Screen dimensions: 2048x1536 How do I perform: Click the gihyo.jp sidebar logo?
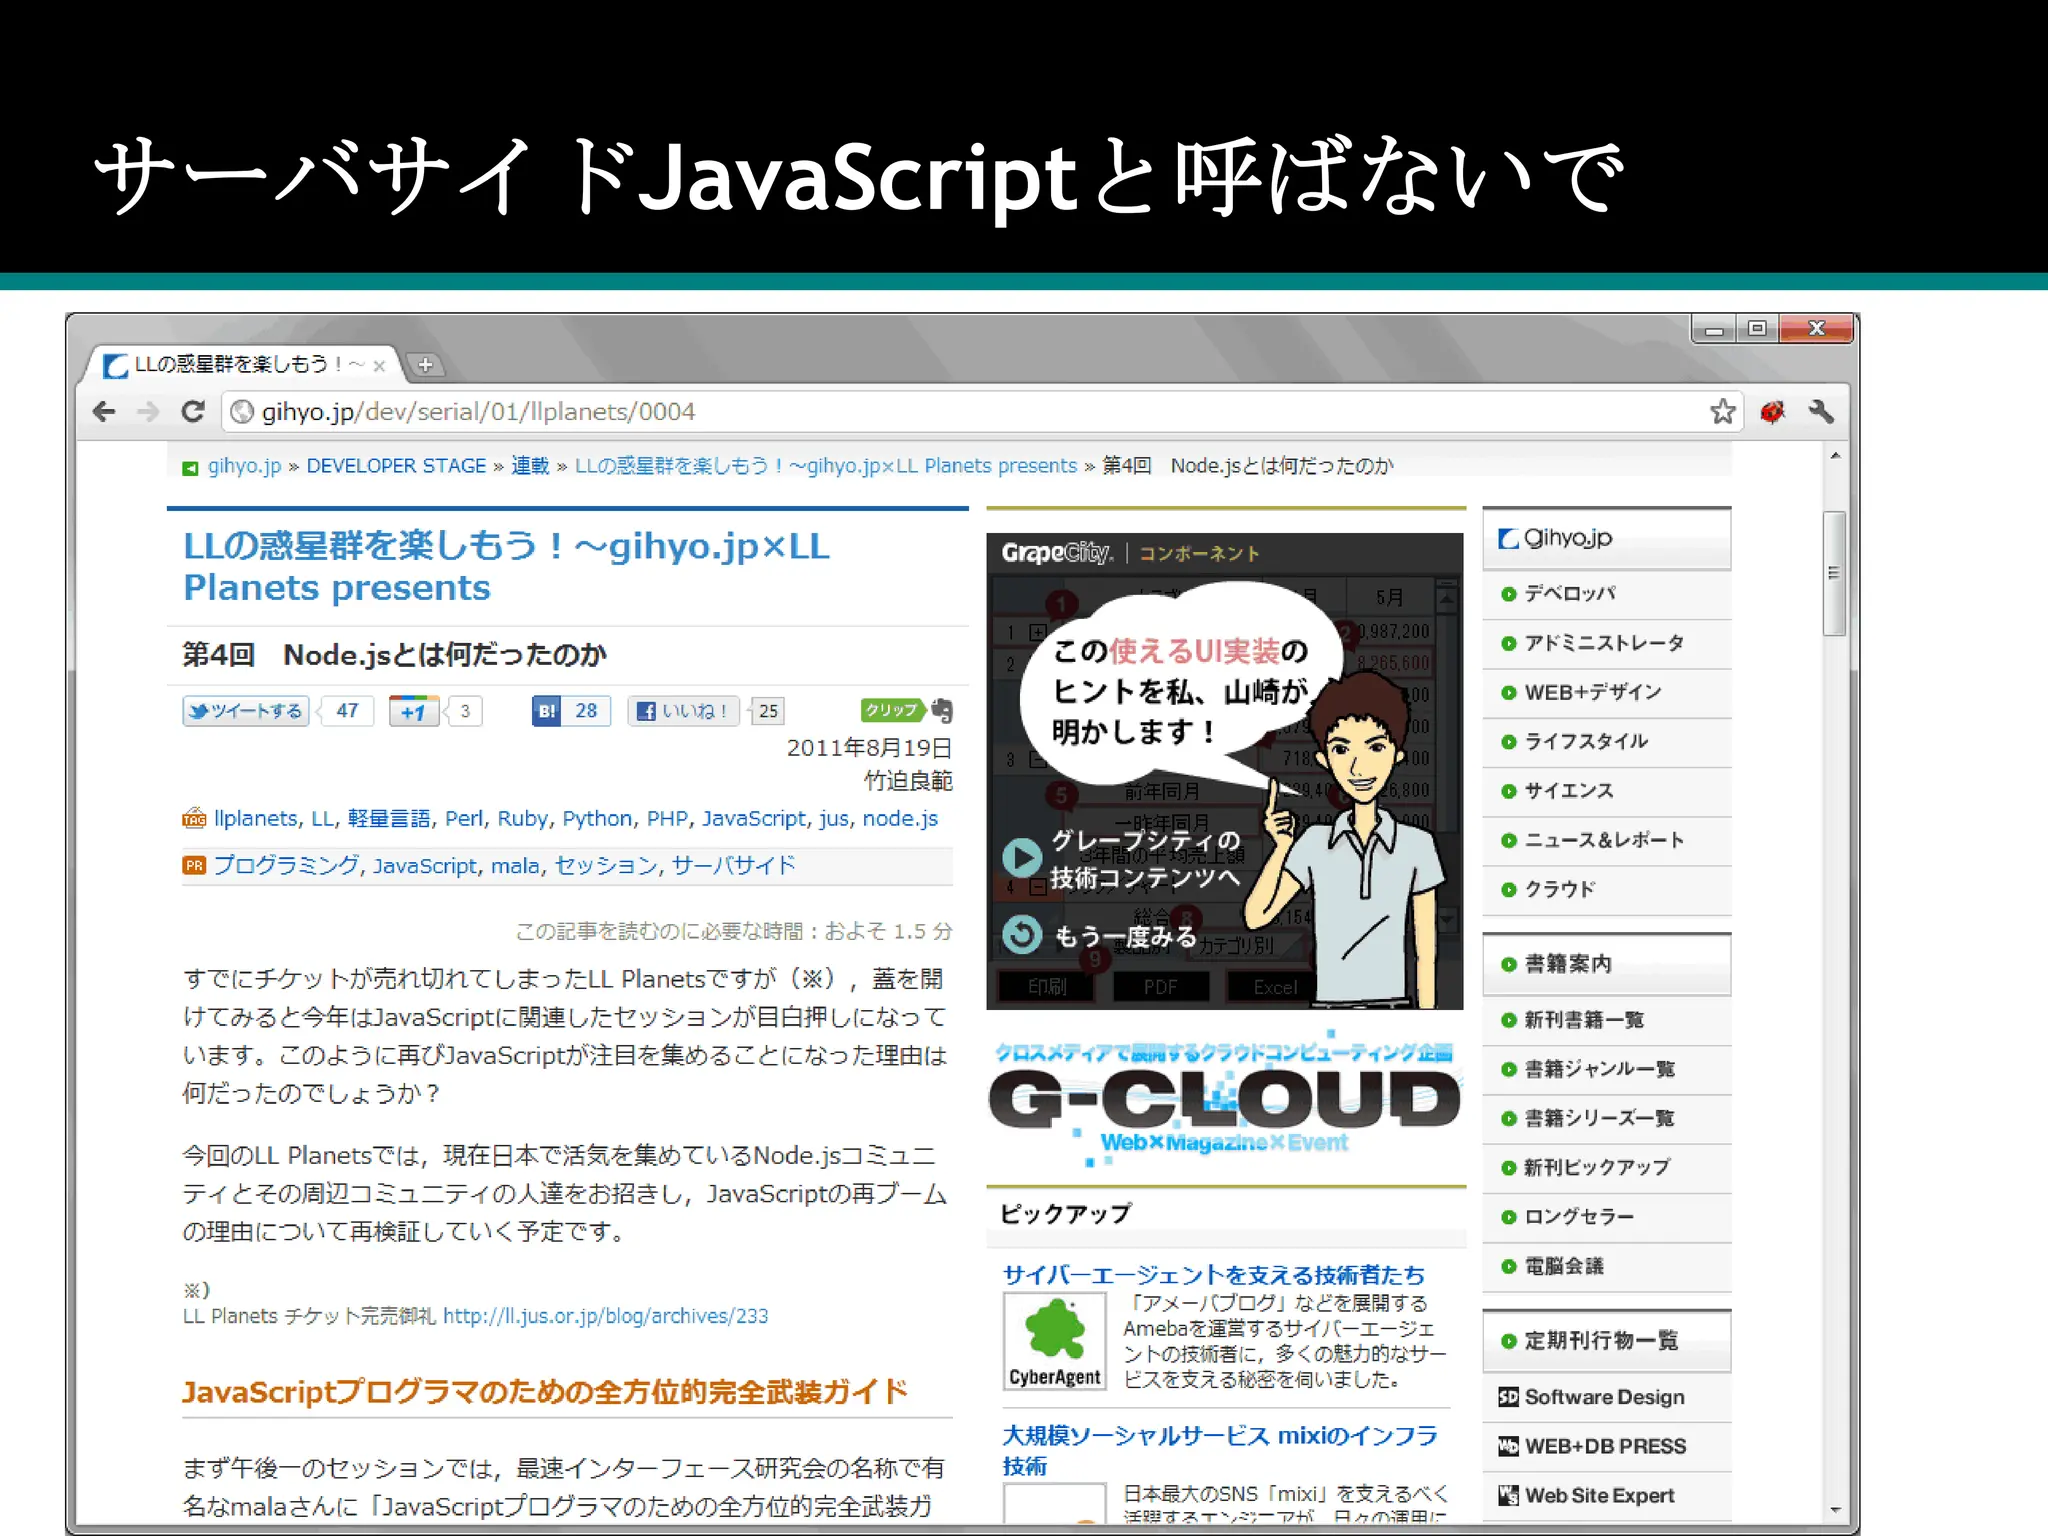point(1555,538)
